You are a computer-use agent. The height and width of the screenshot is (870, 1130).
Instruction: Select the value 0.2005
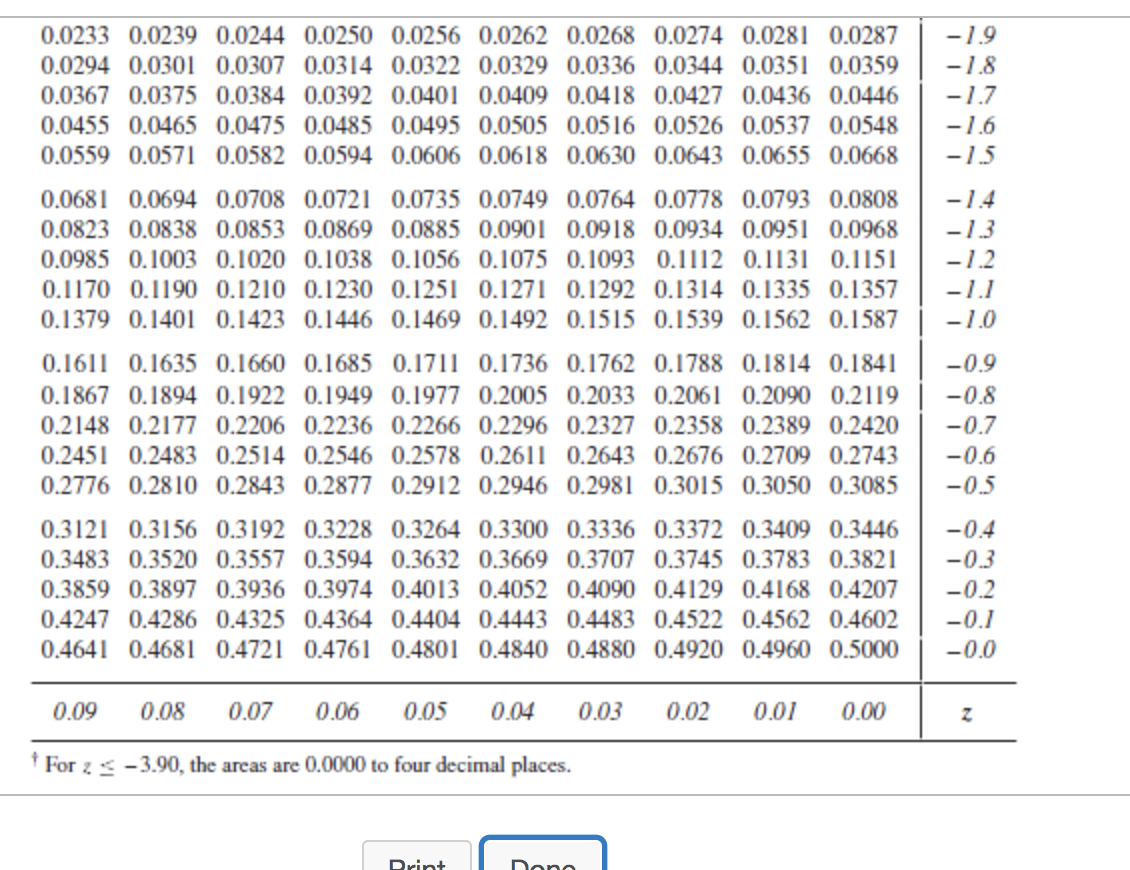click(513, 394)
